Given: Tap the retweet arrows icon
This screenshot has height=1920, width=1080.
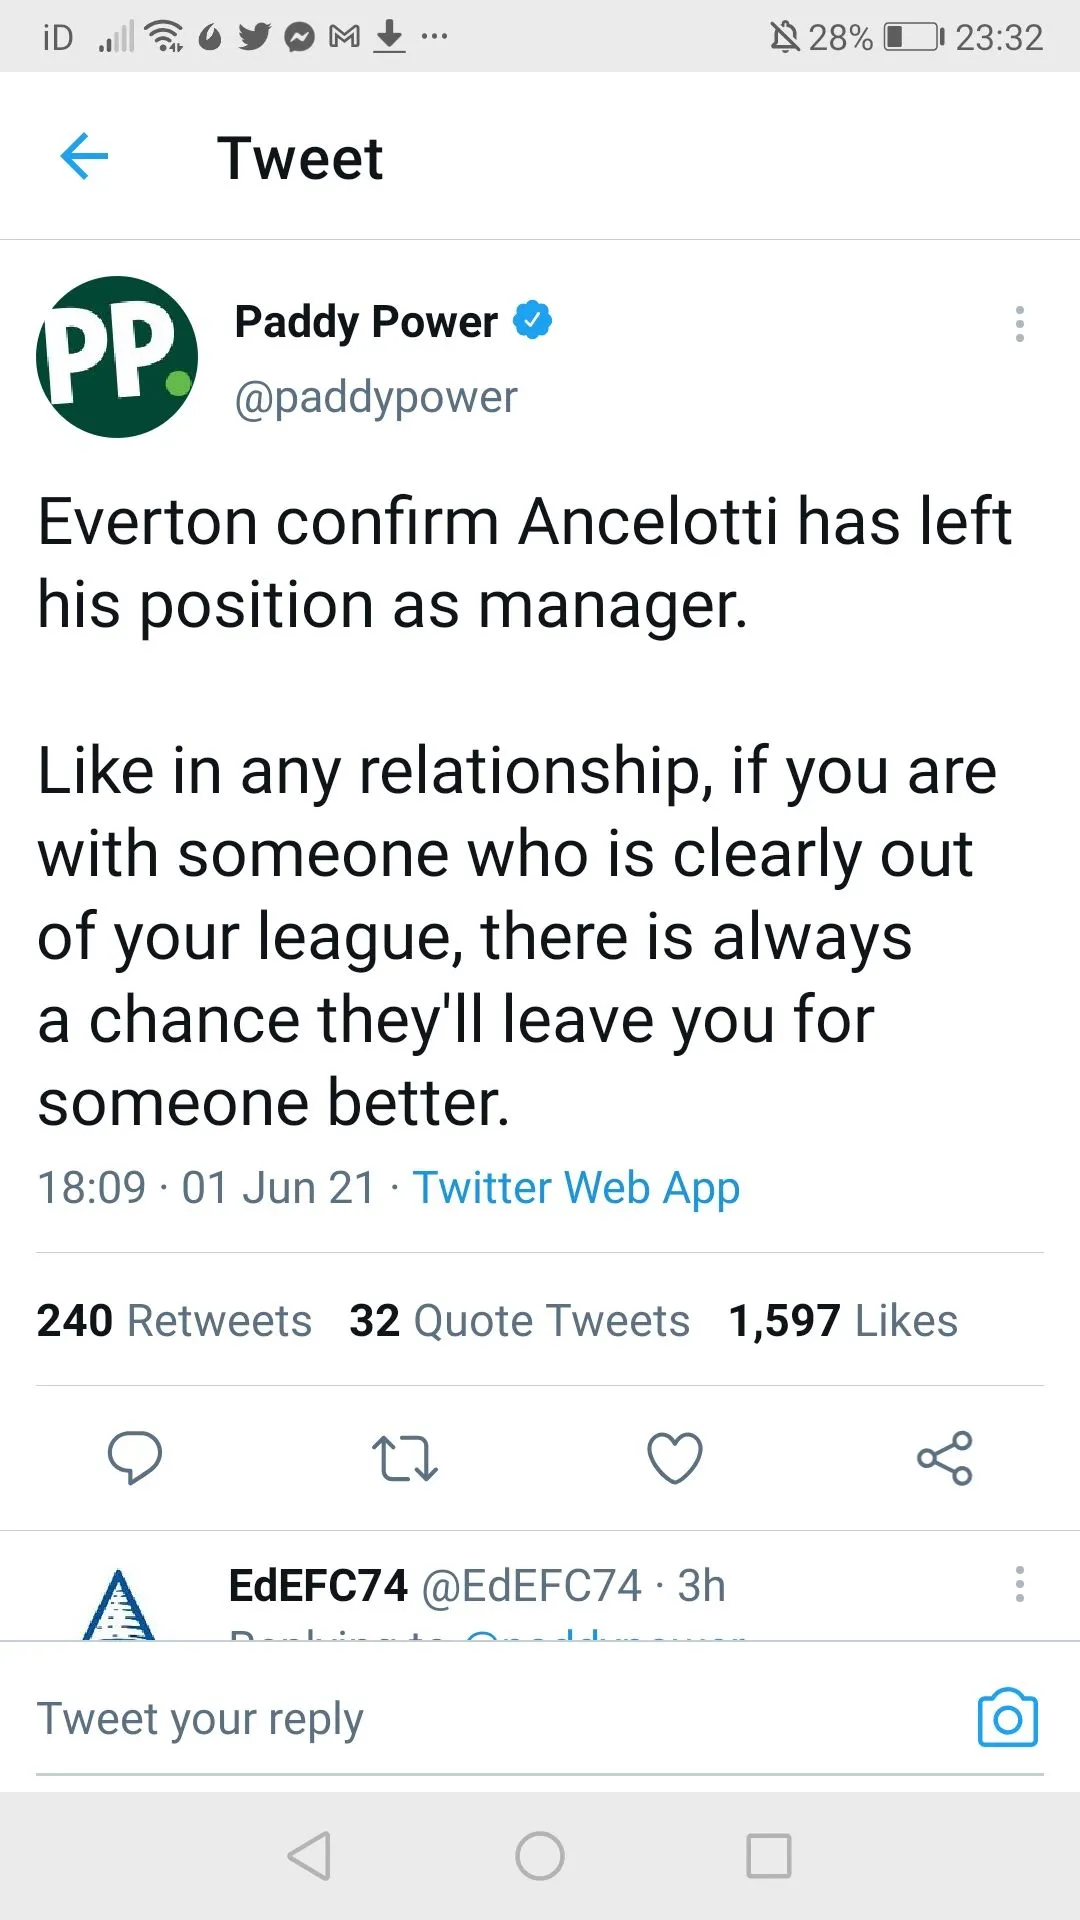Looking at the screenshot, I should pyautogui.click(x=405, y=1457).
